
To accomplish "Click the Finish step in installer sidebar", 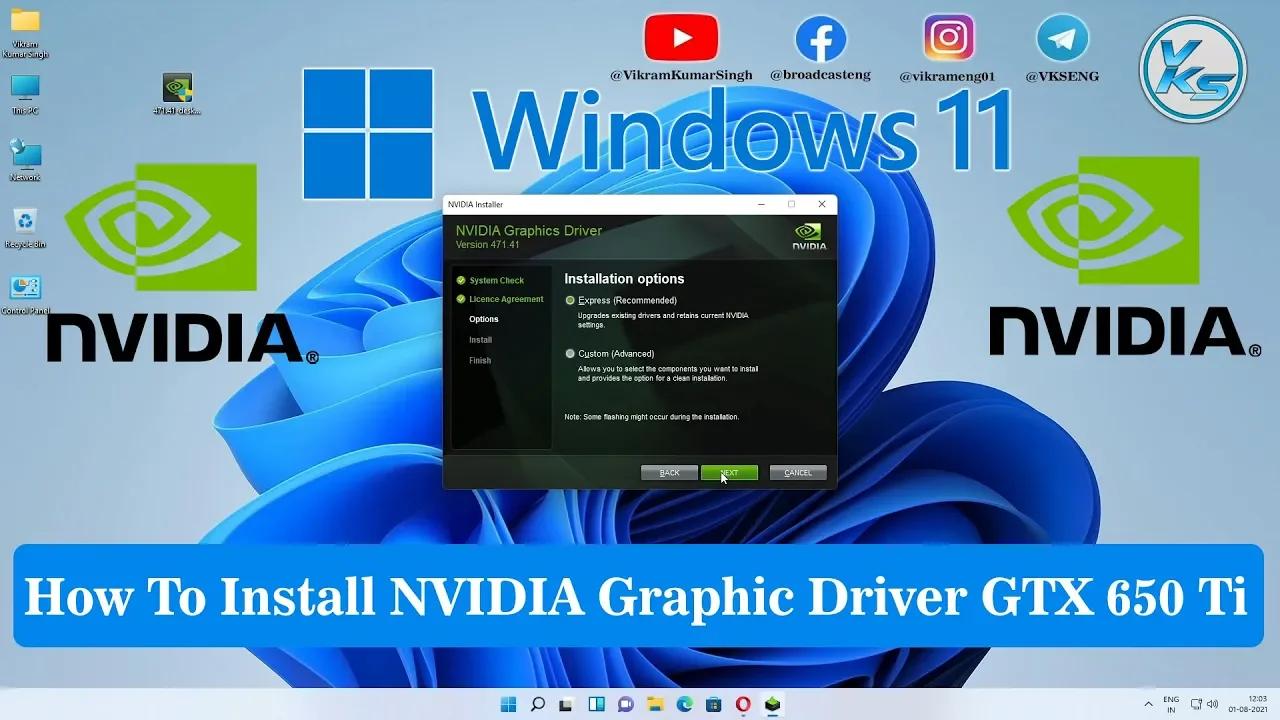I will coord(480,360).
